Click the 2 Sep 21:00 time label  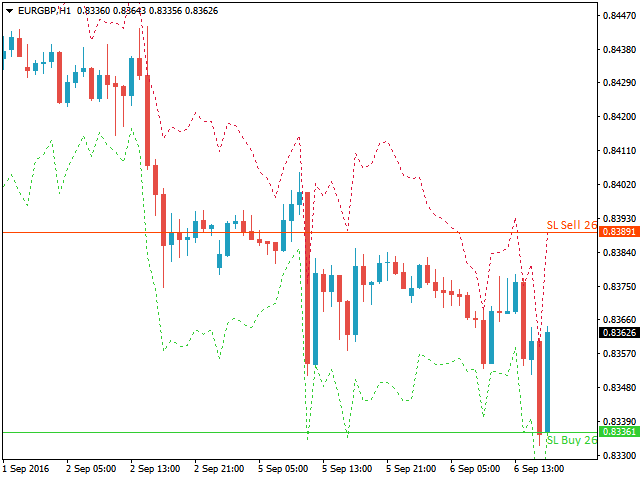pos(219,469)
